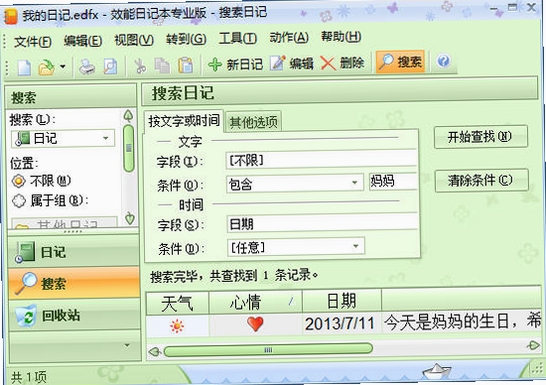Open the 工具(T) menu
The height and width of the screenshot is (385, 546).
[x=238, y=38]
